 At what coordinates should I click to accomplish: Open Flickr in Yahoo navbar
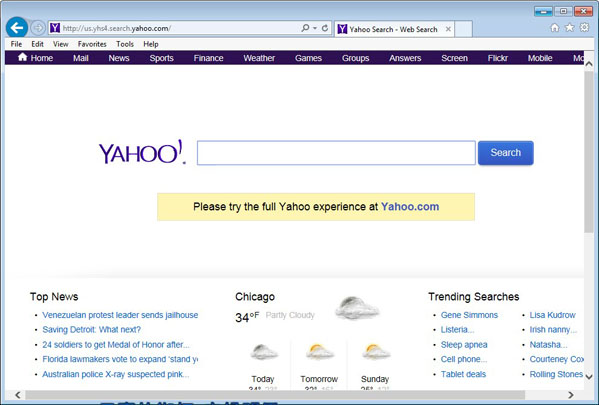tap(497, 58)
